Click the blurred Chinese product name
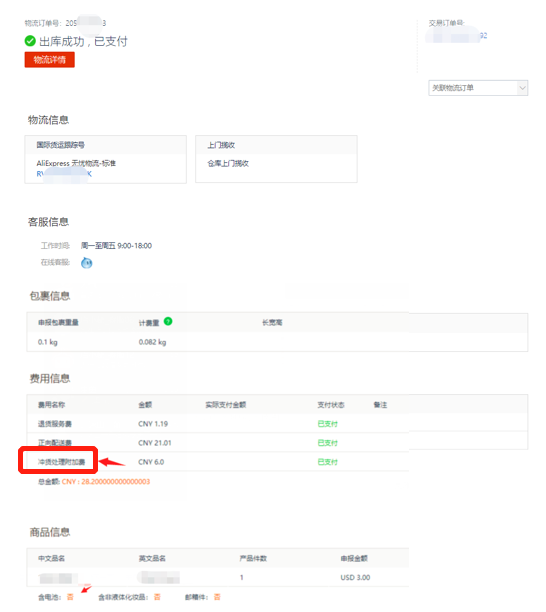The width and height of the screenshot is (546, 612). pyautogui.click(x=57, y=578)
